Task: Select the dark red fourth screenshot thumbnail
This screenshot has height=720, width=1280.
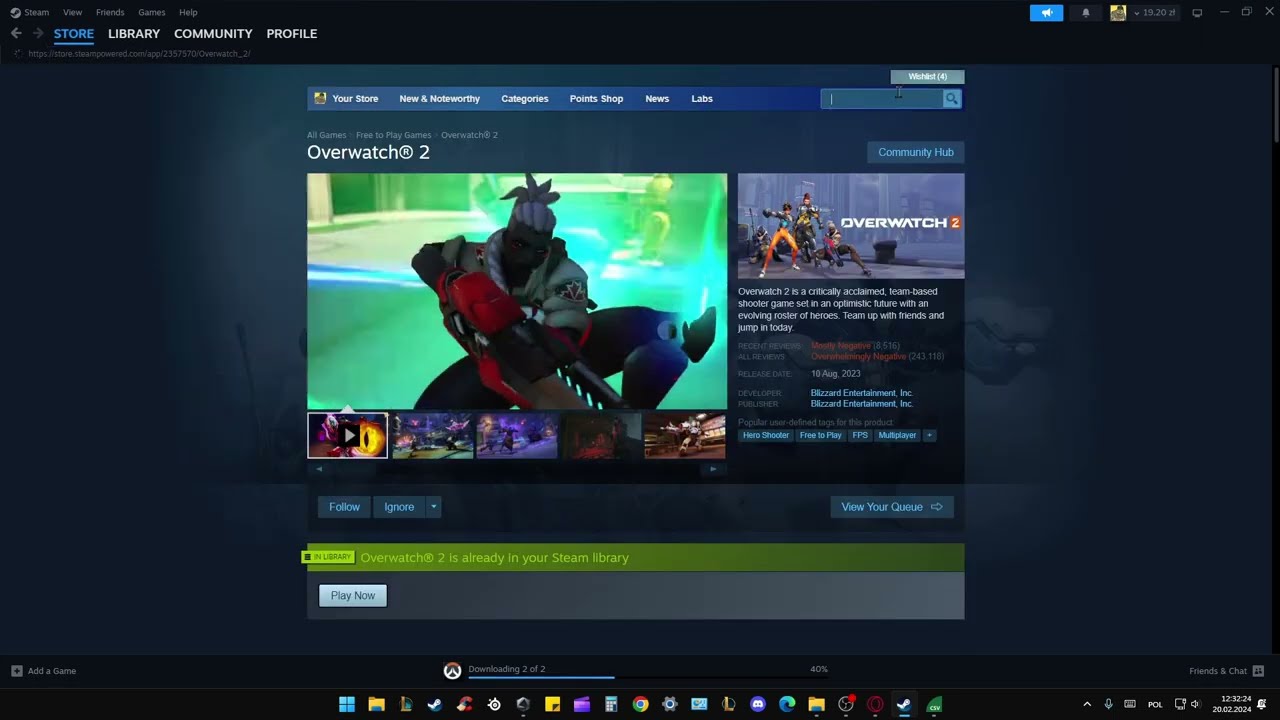Action: coord(601,436)
